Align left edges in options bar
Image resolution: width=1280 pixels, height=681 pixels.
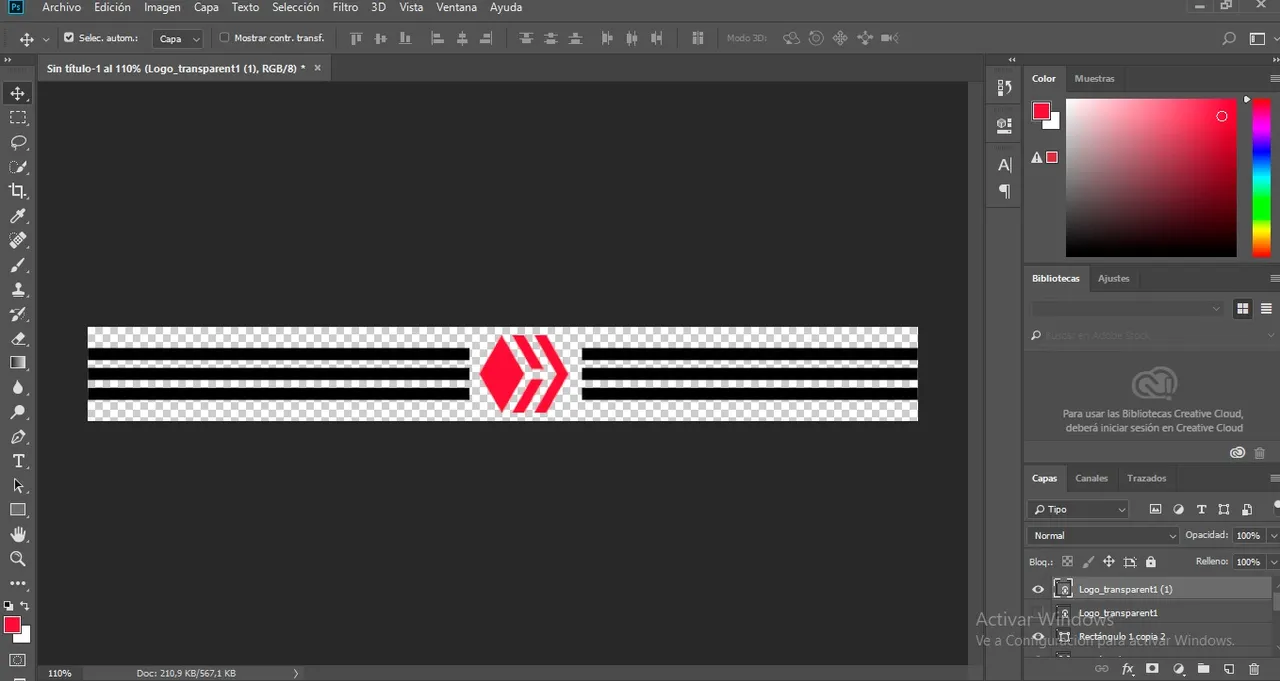tap(437, 39)
